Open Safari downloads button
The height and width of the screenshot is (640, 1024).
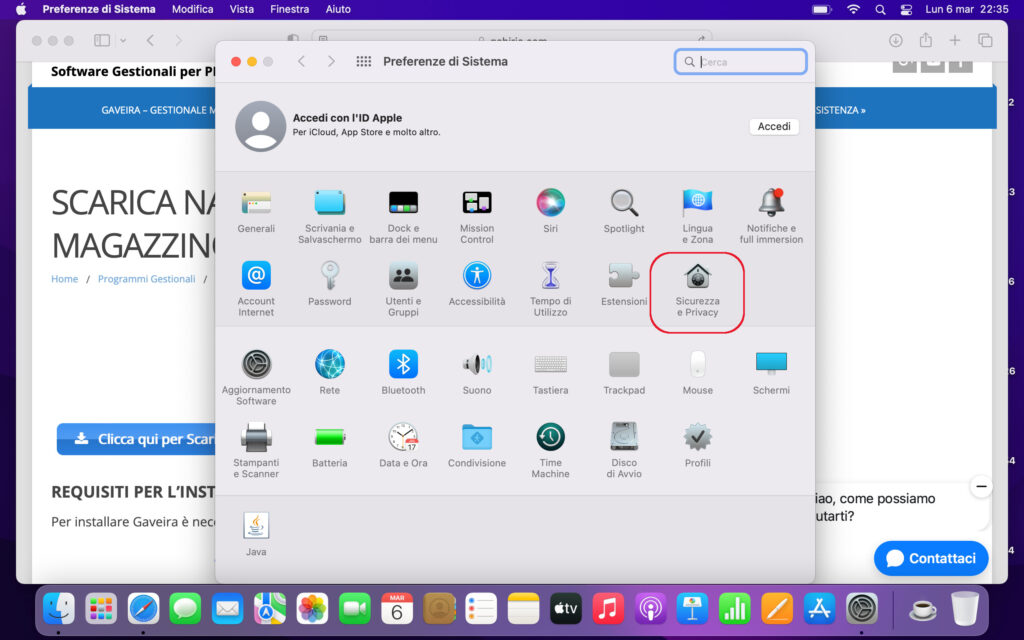(895, 40)
